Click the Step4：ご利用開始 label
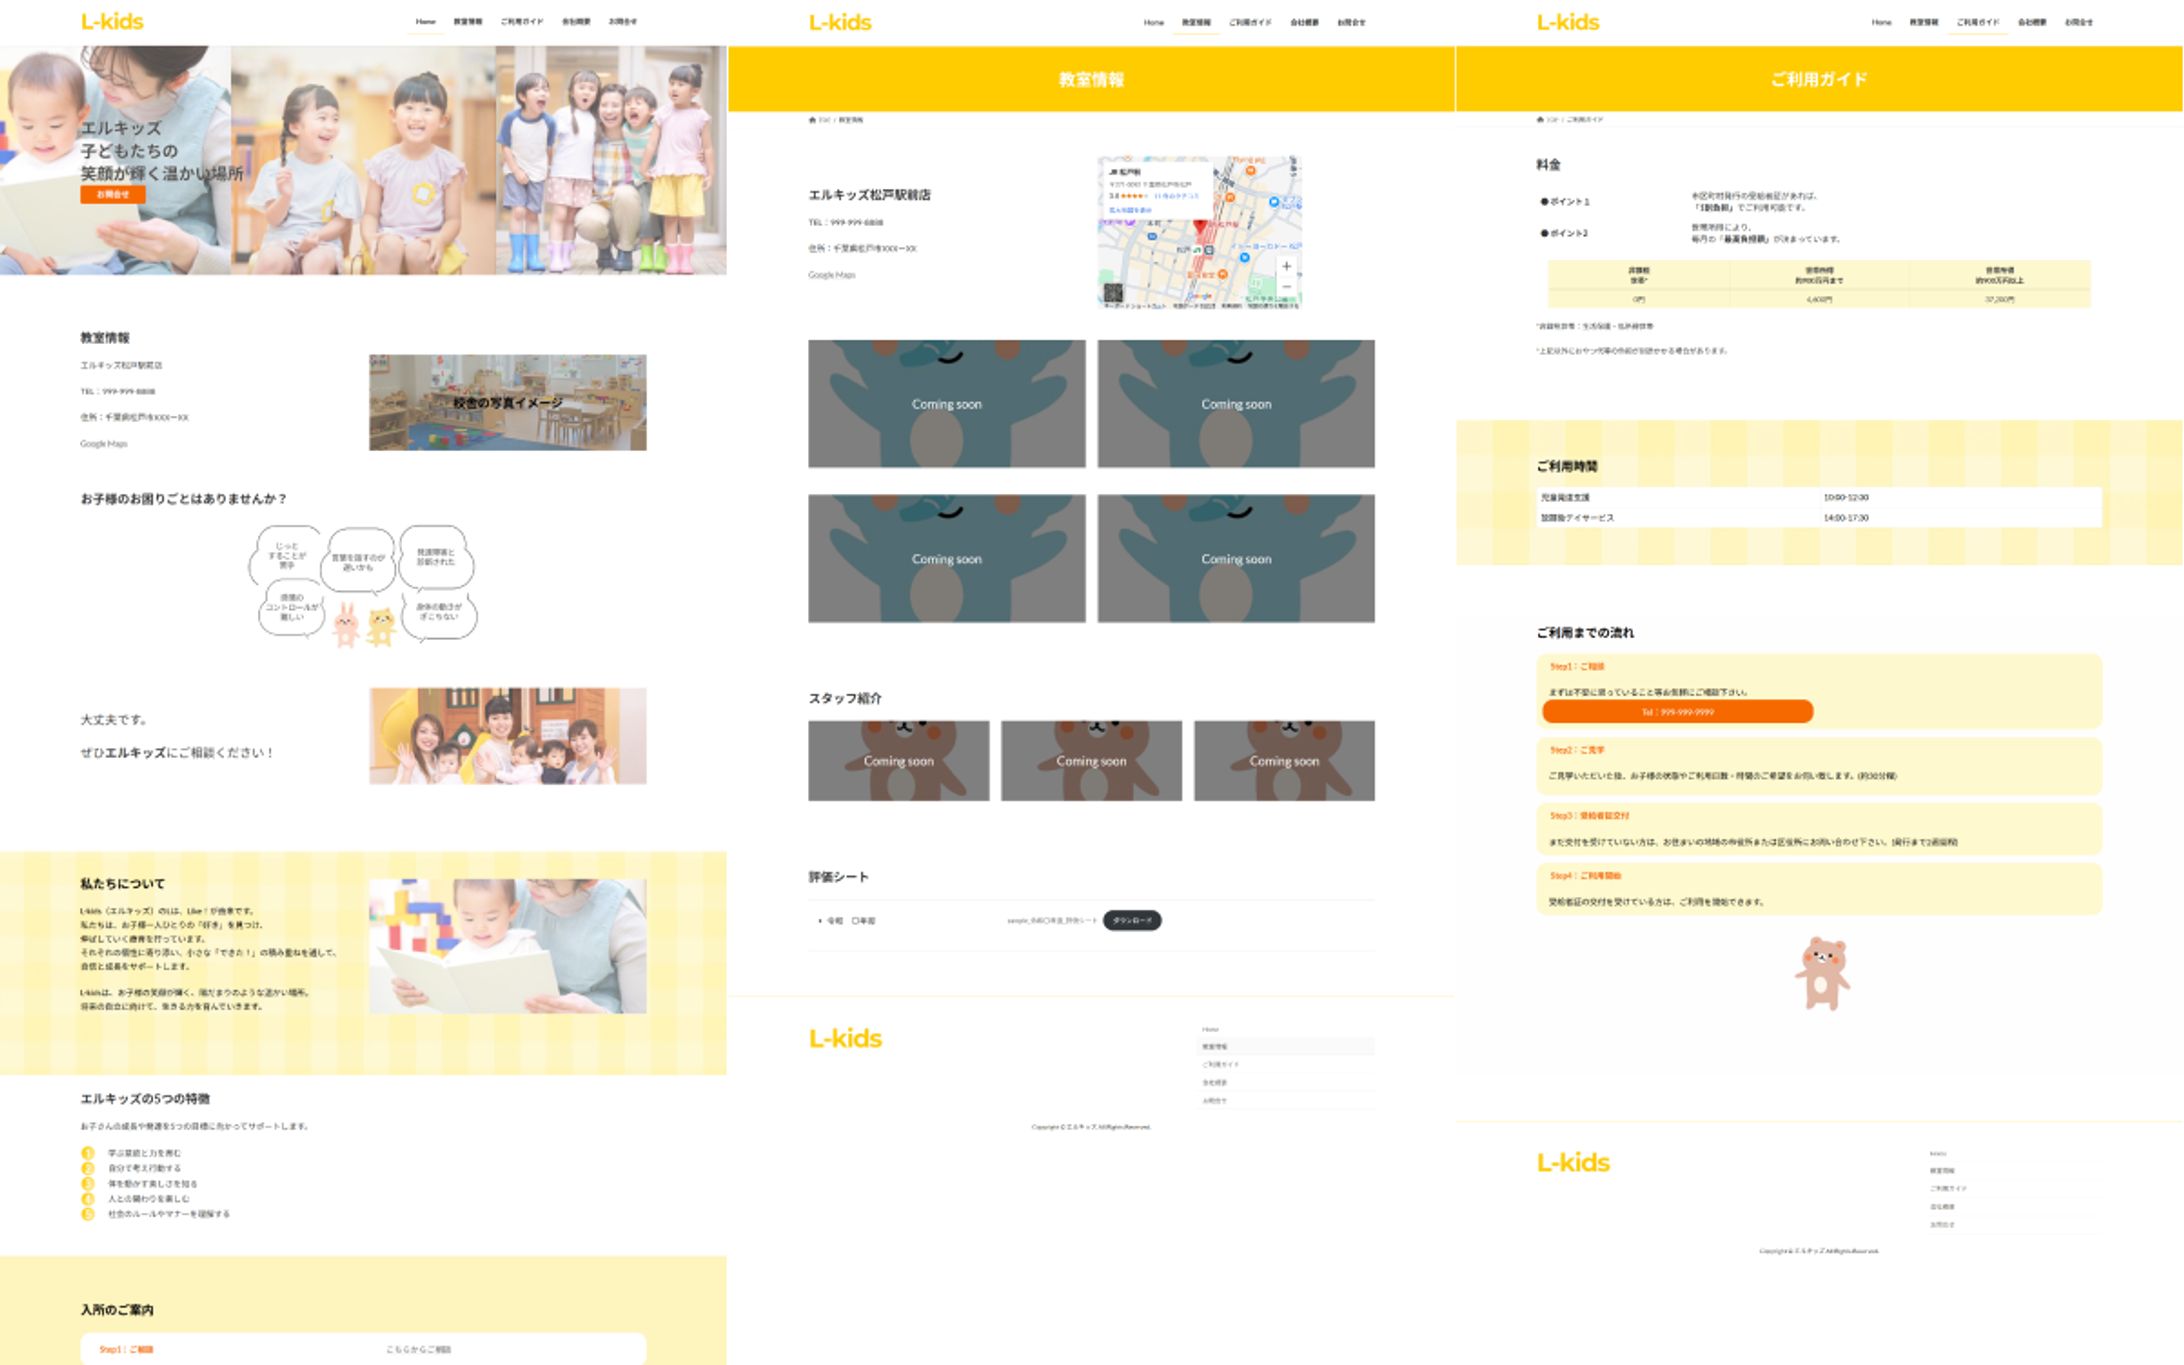The image size is (2184, 1365). [1585, 876]
